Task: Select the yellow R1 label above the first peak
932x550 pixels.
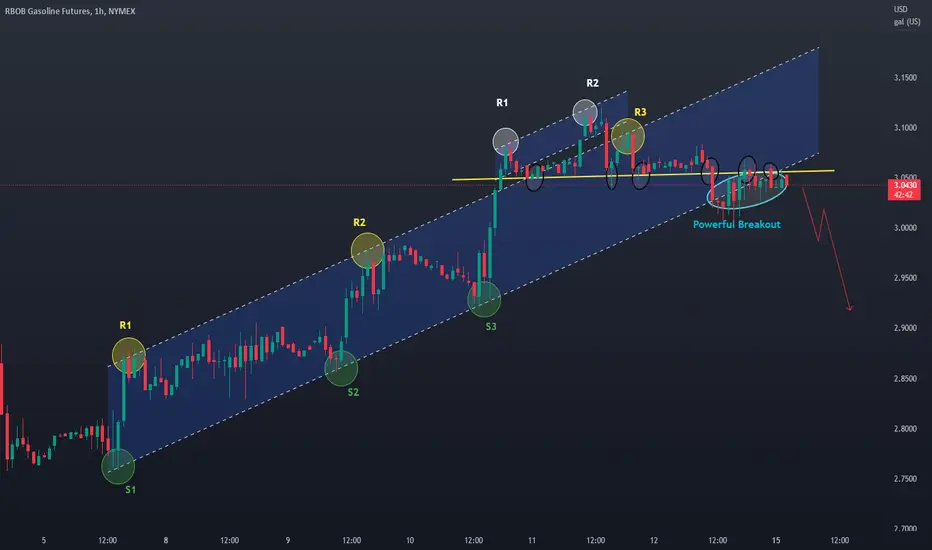Action: pos(125,325)
